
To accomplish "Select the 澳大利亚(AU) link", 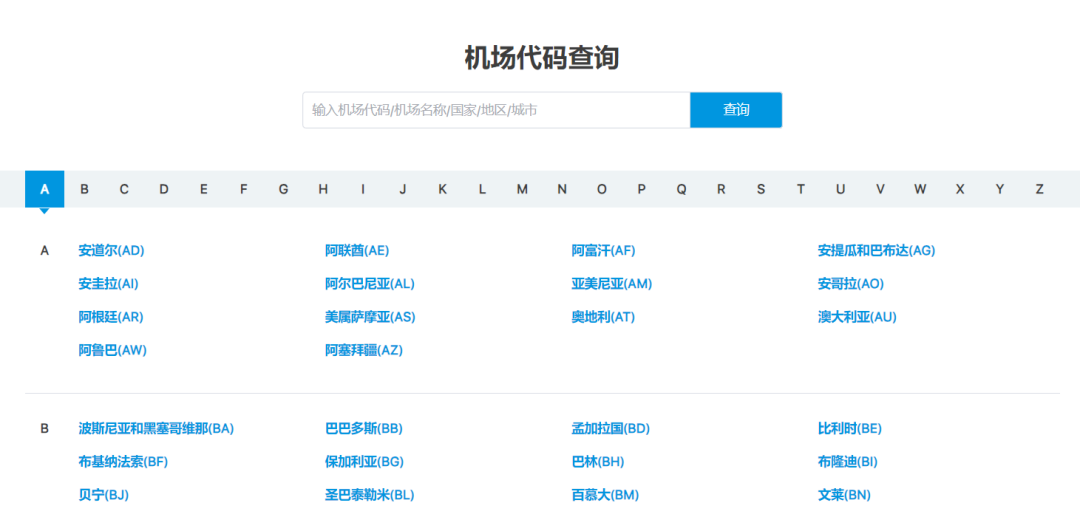I will [858, 317].
